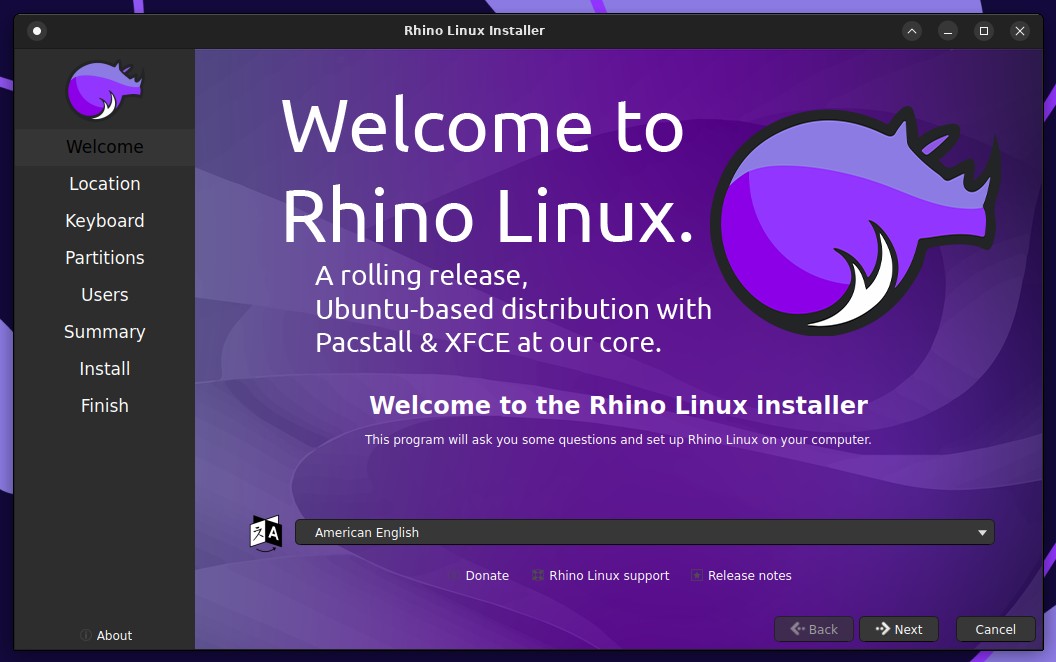Minimize the Rhino Linux Installer window

(x=948, y=31)
